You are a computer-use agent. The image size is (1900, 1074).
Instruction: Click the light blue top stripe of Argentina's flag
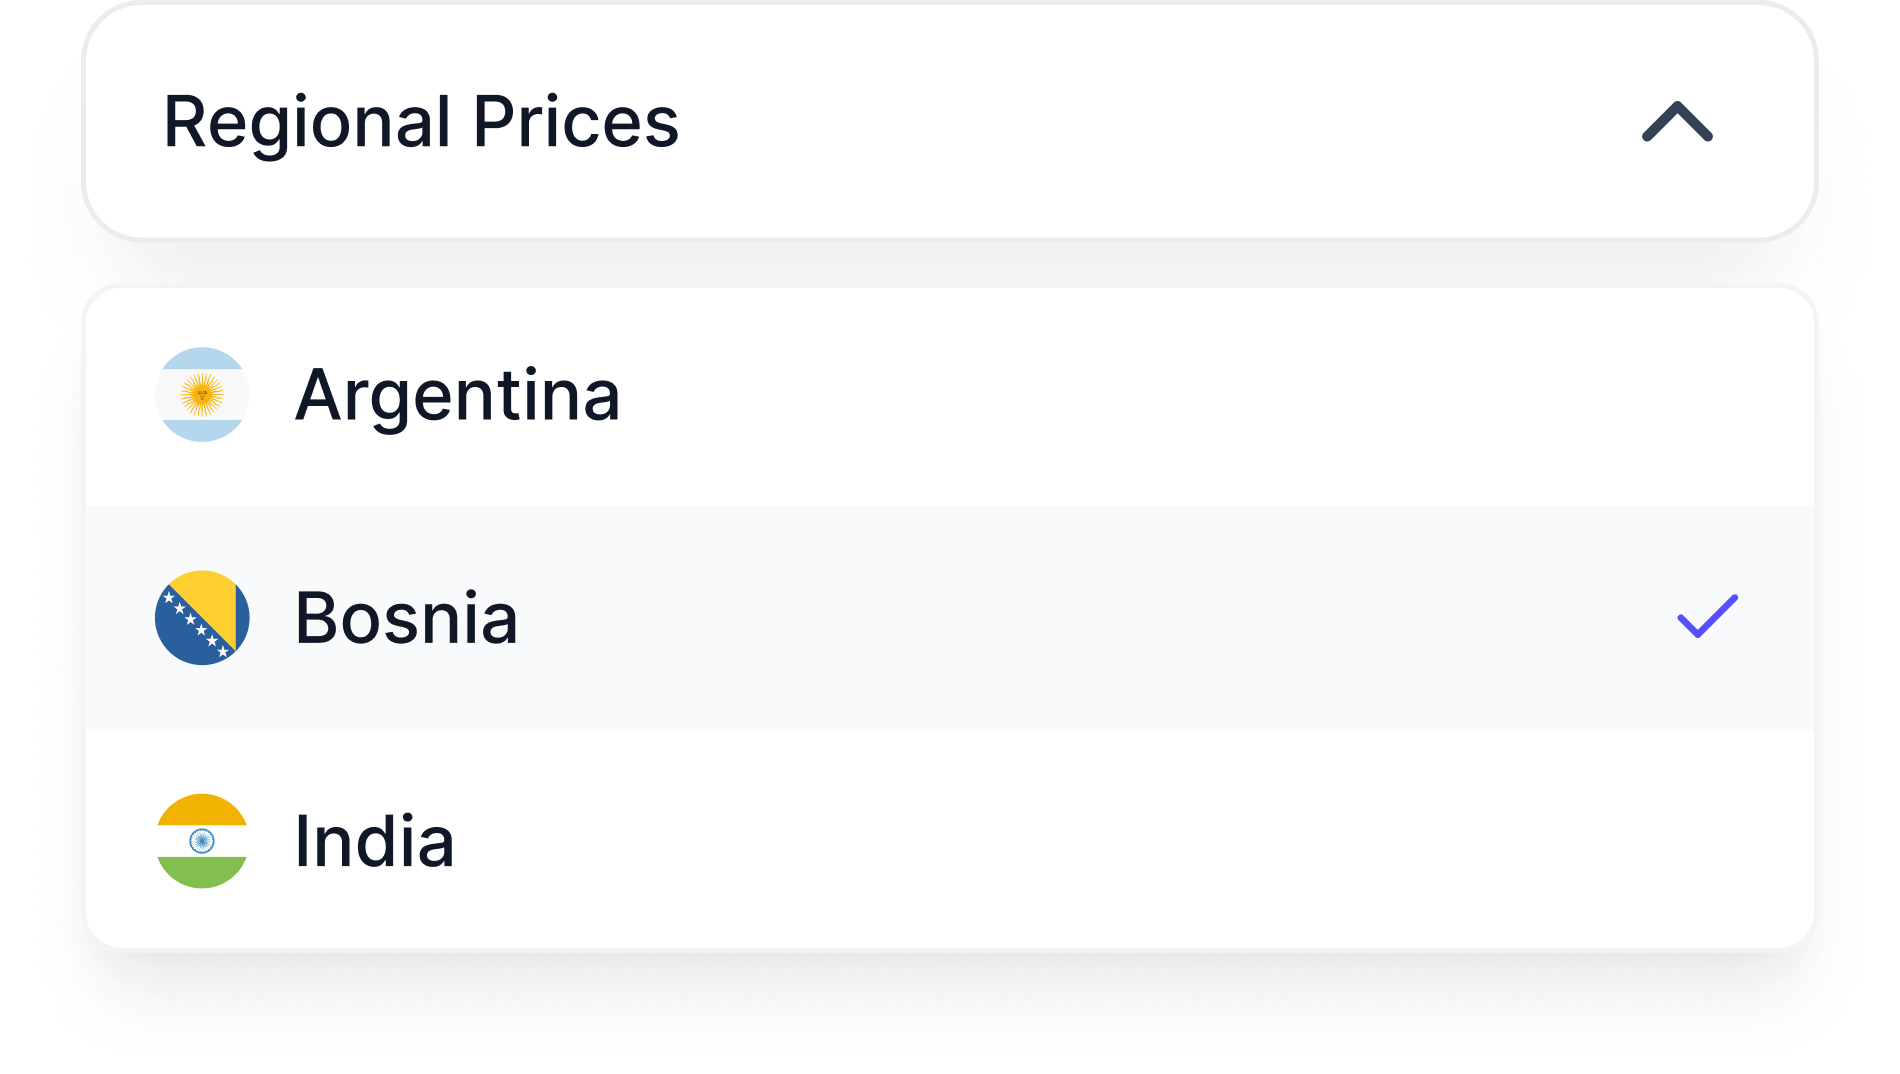(202, 359)
